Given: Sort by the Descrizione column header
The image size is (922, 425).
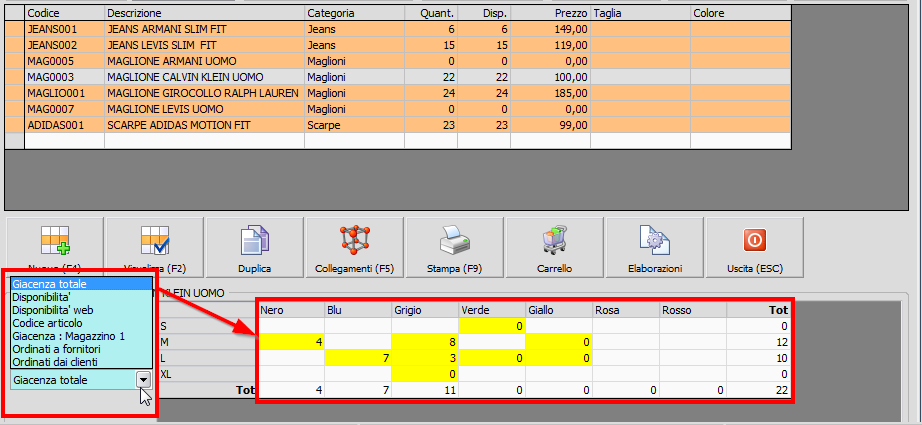Looking at the screenshot, I should click(205, 13).
